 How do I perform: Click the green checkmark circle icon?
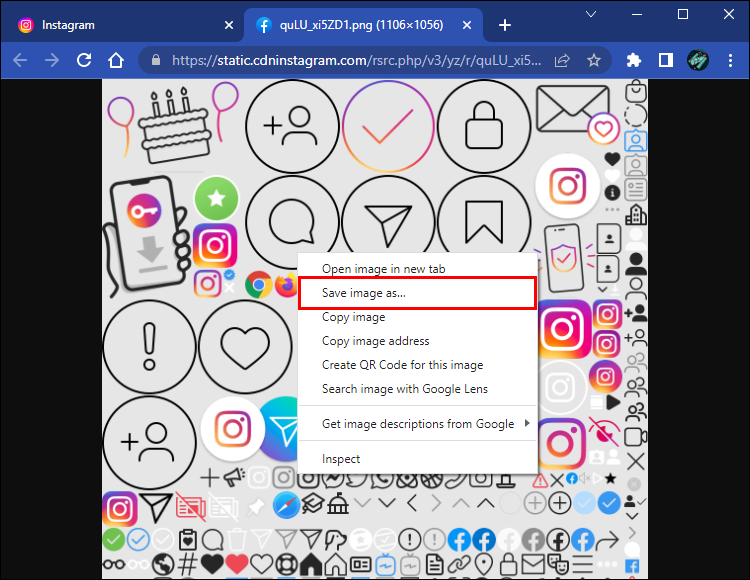coord(114,540)
